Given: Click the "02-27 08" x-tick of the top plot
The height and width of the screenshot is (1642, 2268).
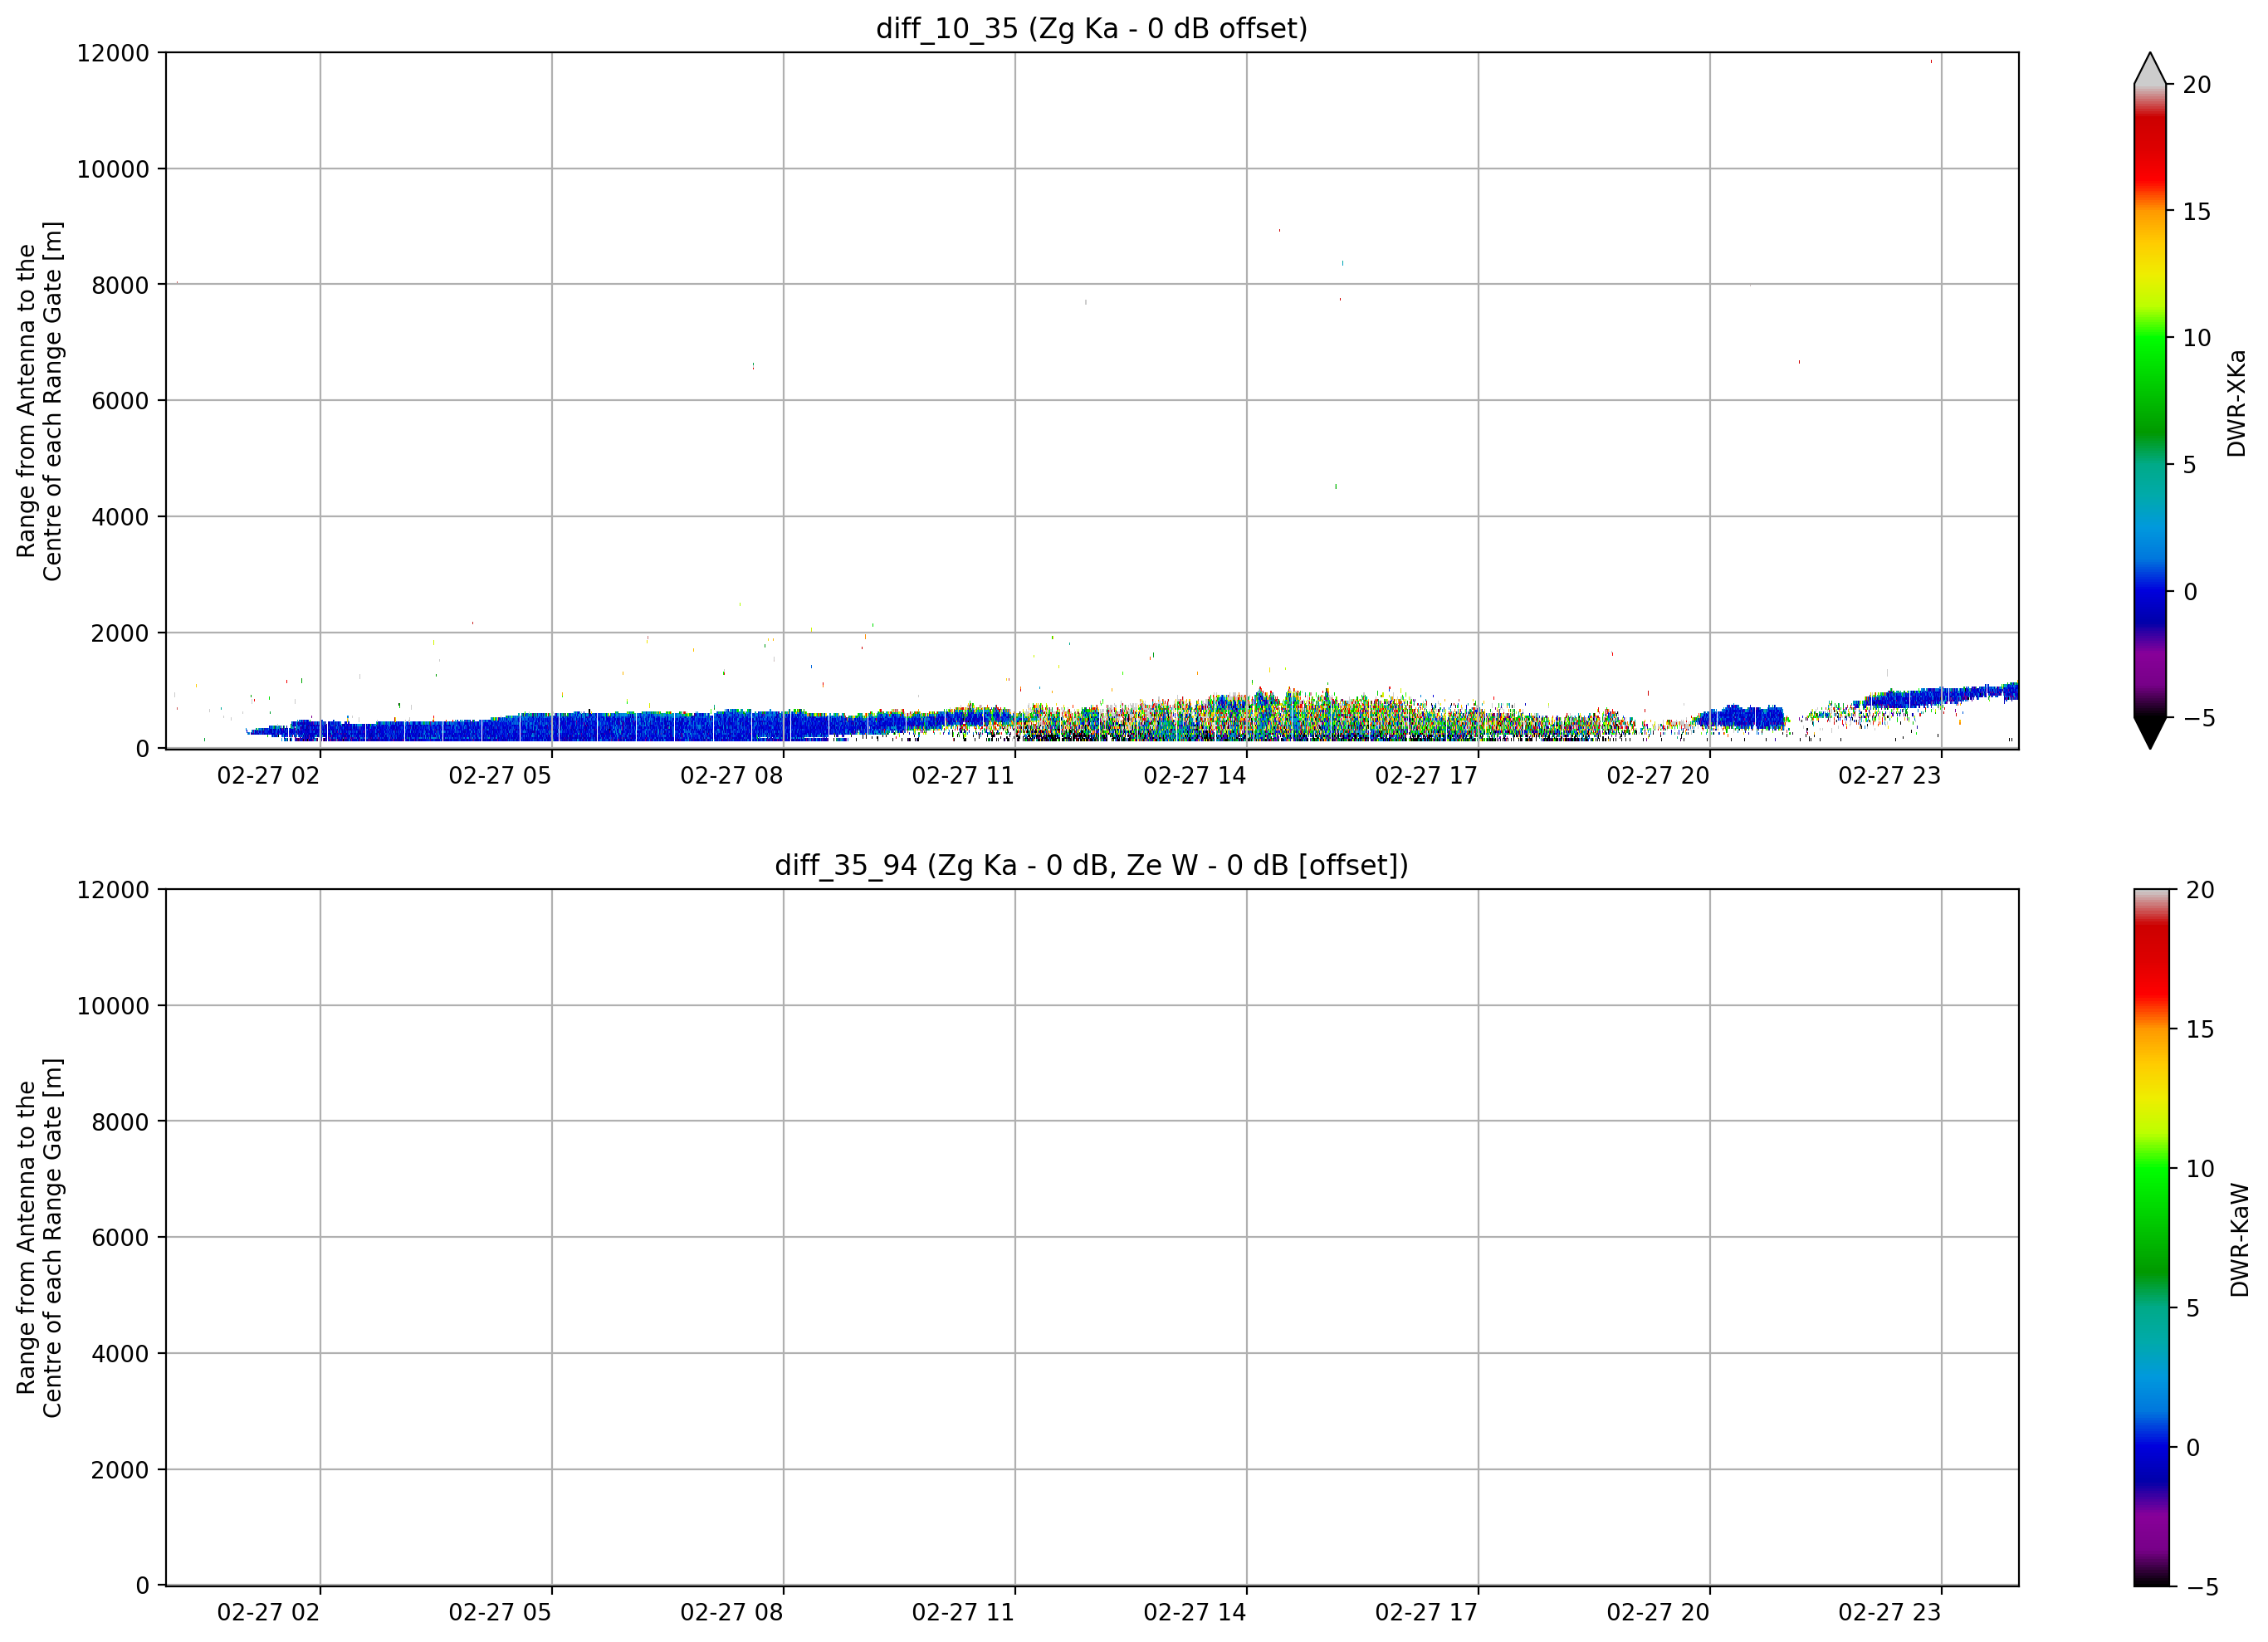Looking at the screenshot, I should click(x=732, y=776).
